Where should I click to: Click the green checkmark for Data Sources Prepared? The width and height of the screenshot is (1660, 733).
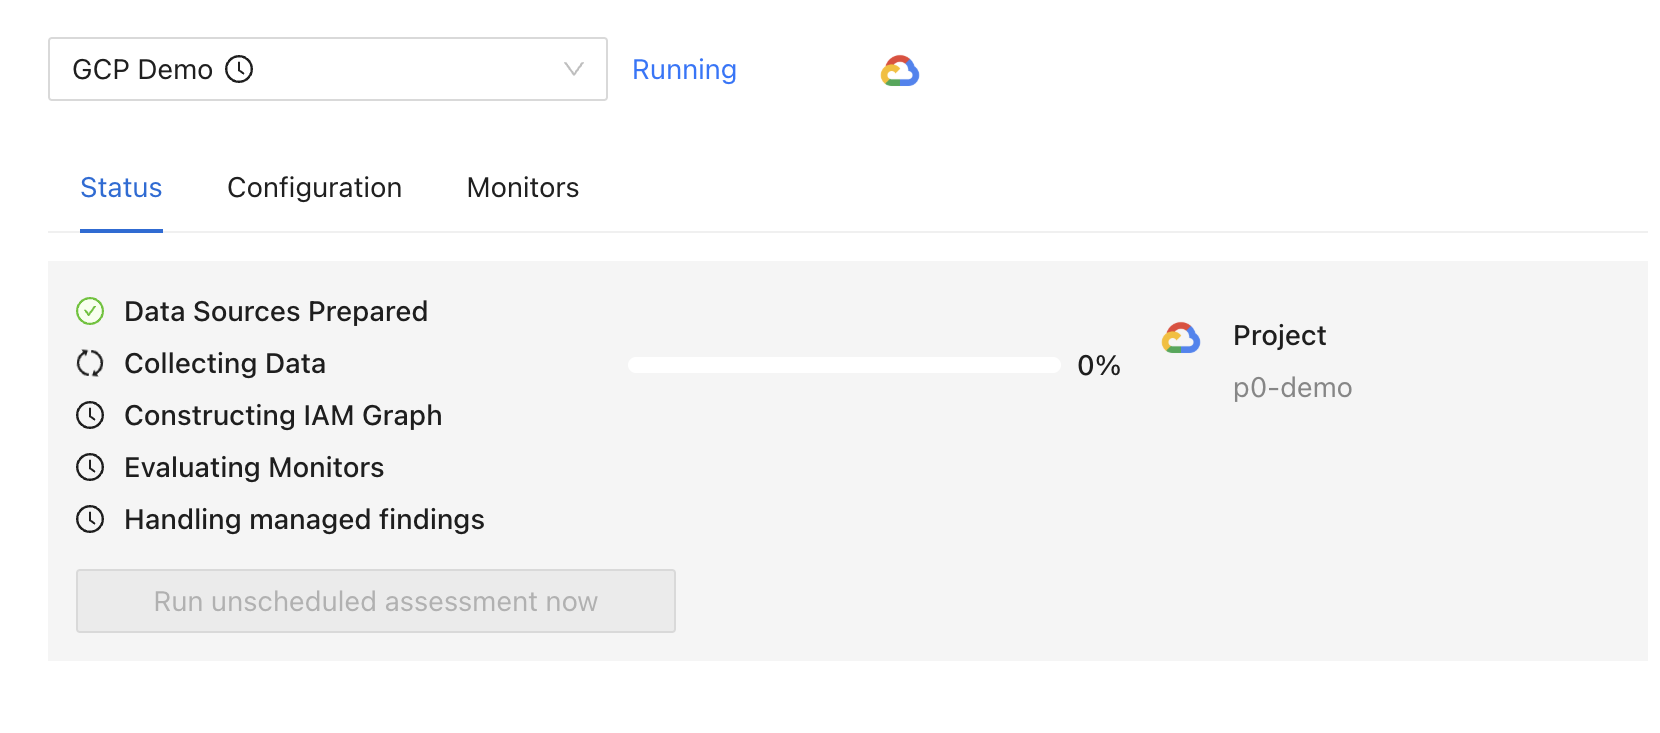tap(90, 312)
